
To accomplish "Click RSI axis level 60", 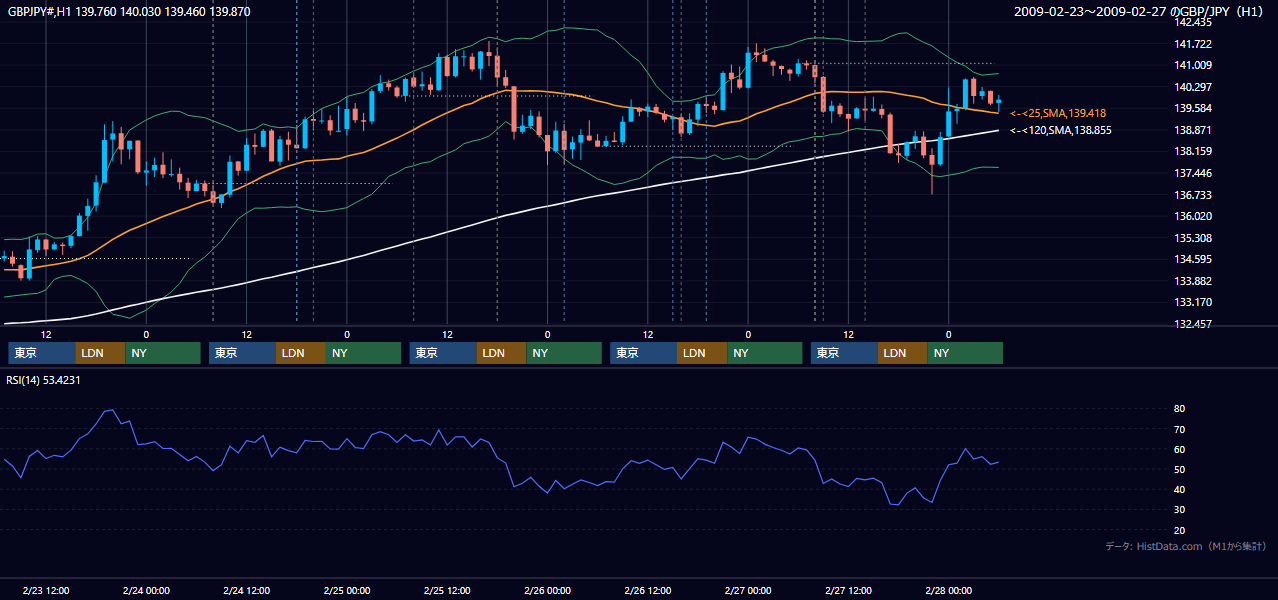I will [x=1179, y=449].
